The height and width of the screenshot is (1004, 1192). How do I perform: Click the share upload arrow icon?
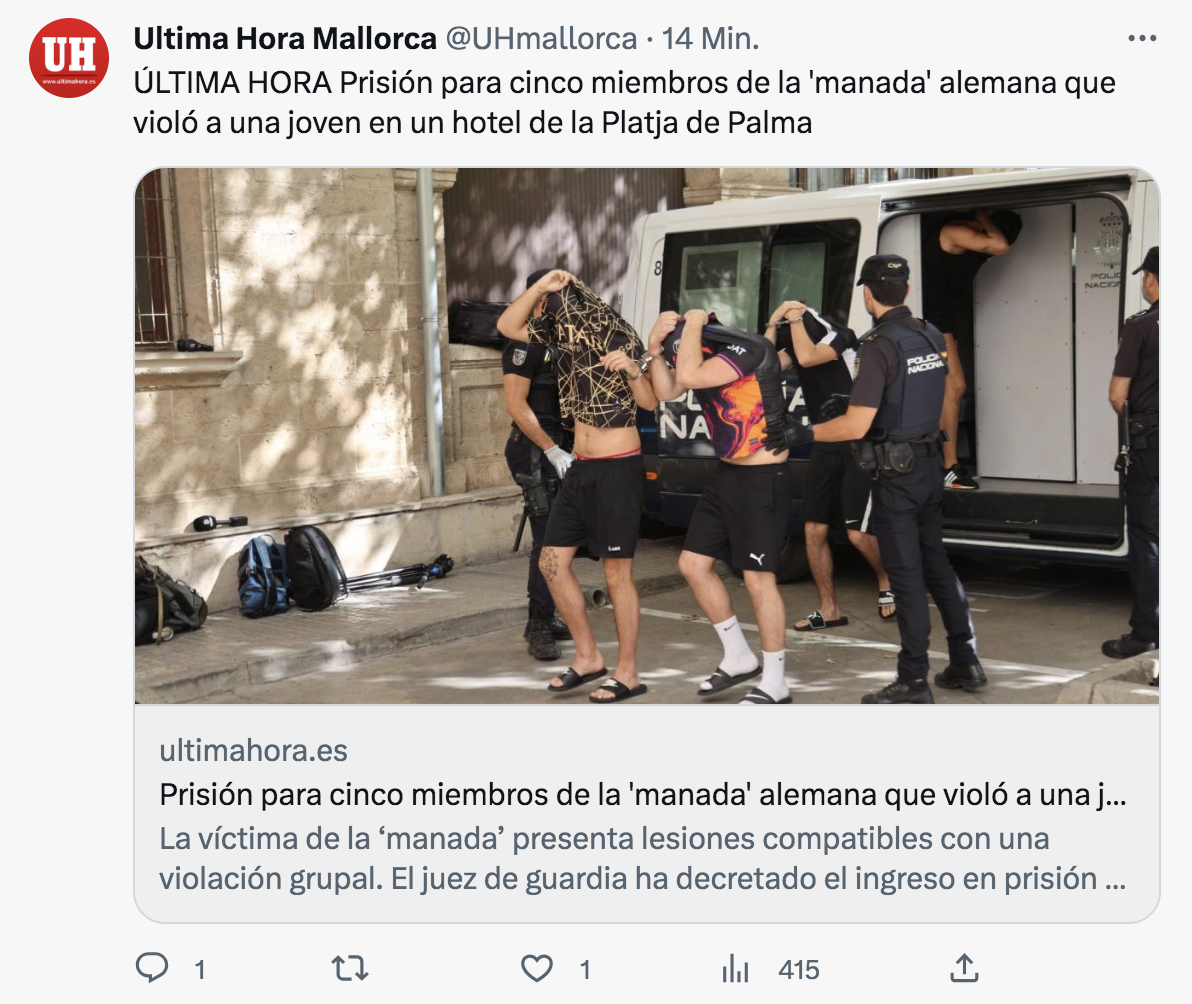pyautogui.click(x=964, y=968)
